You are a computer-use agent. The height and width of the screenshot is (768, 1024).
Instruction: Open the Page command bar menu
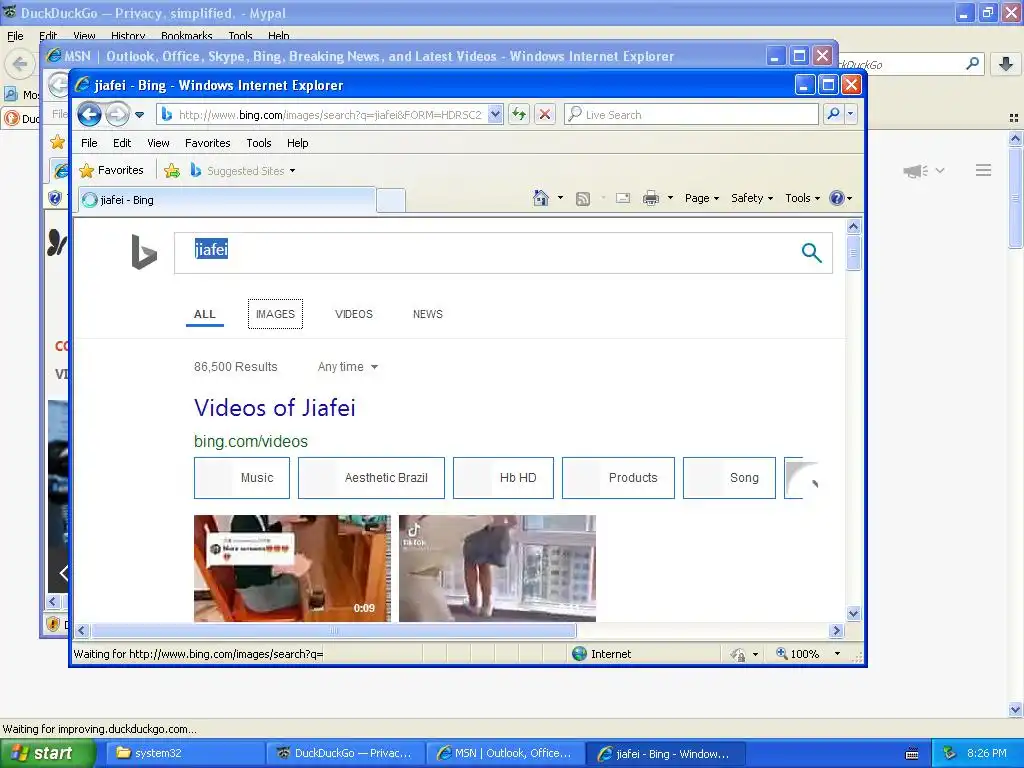[702, 198]
